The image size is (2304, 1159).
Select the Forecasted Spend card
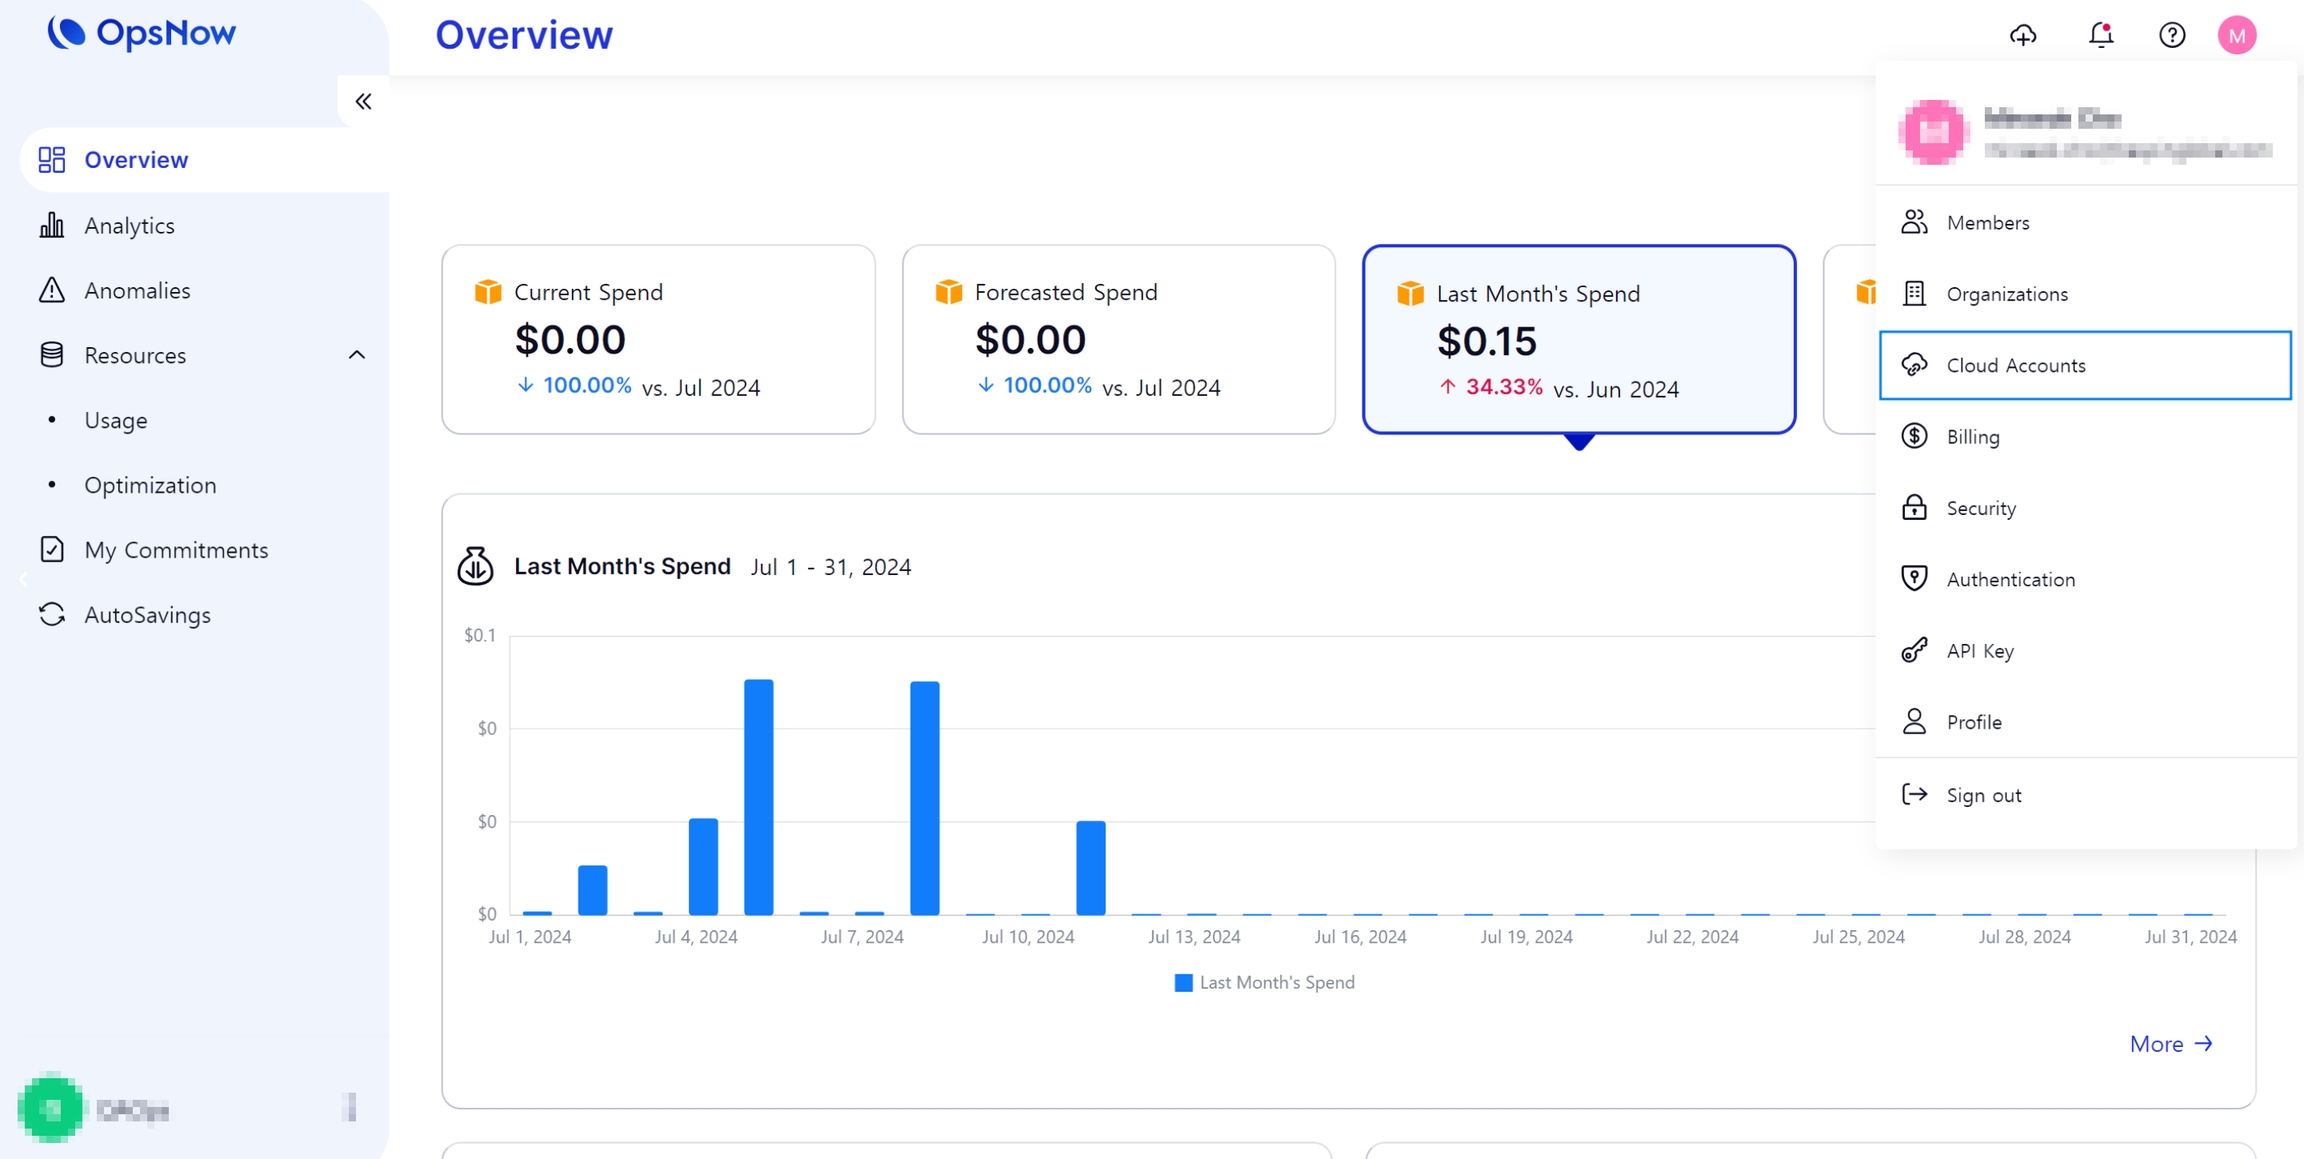(x=1118, y=339)
